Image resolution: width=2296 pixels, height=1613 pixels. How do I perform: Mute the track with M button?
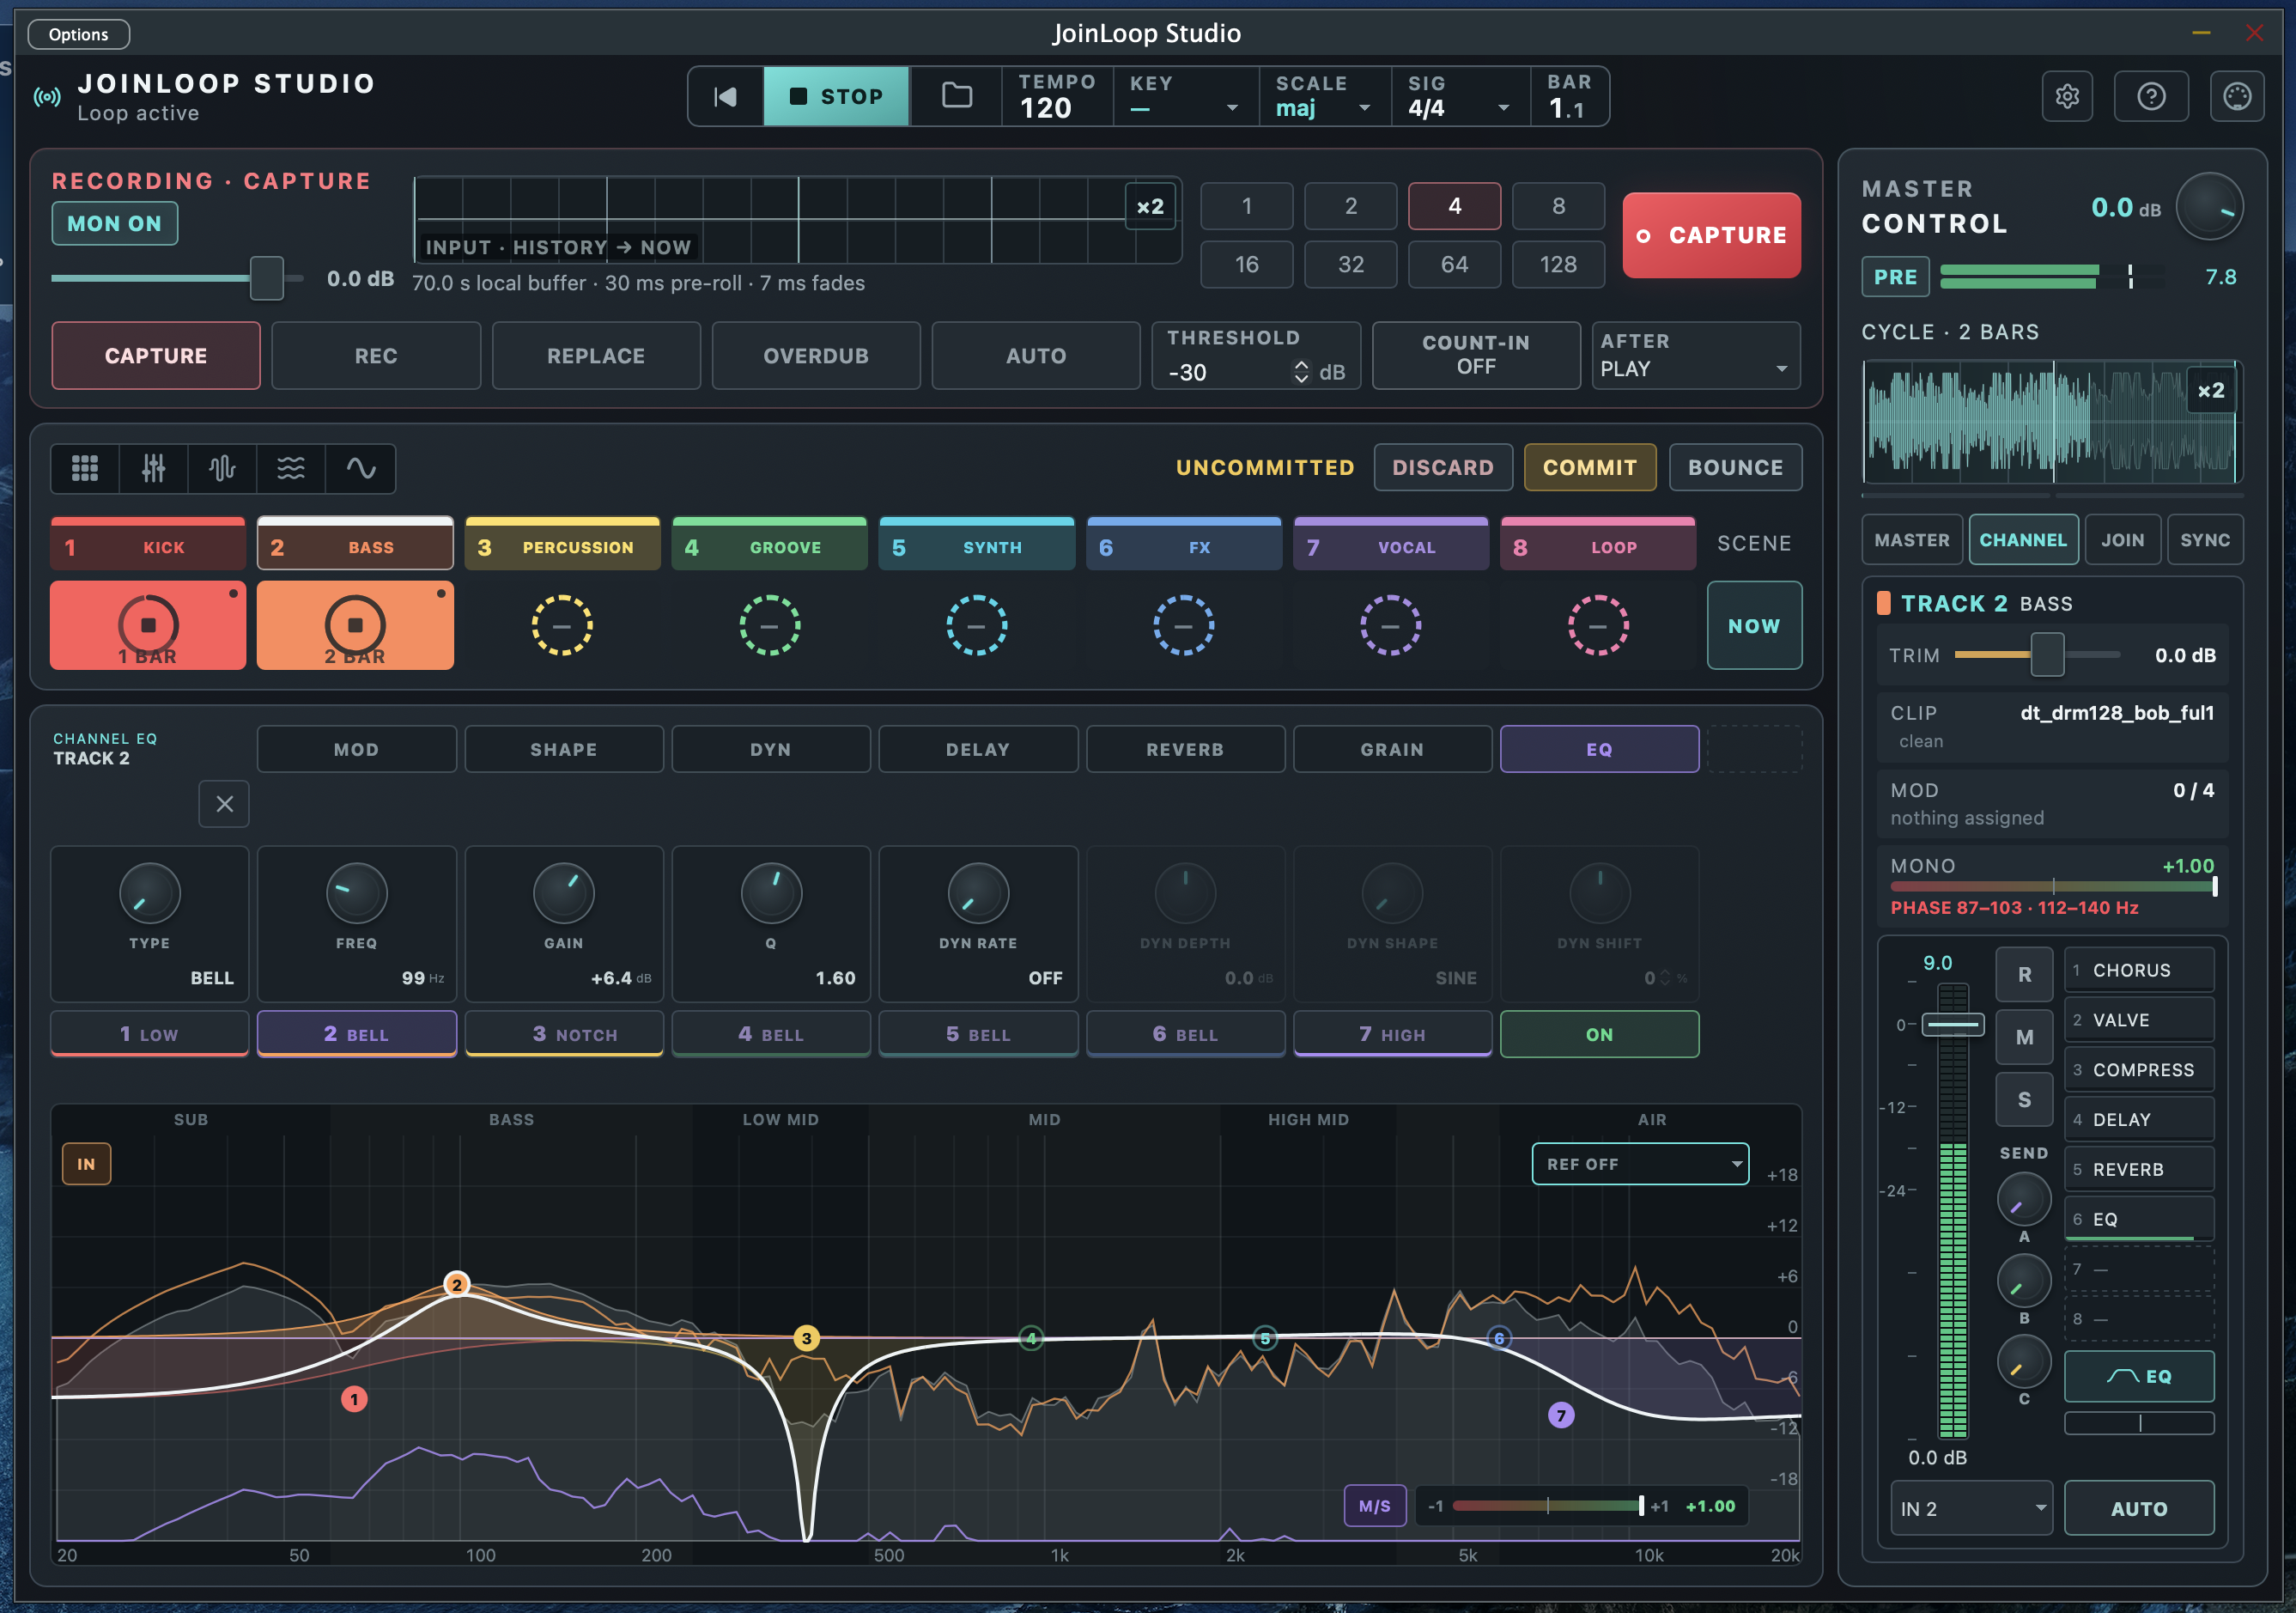pos(2024,1037)
